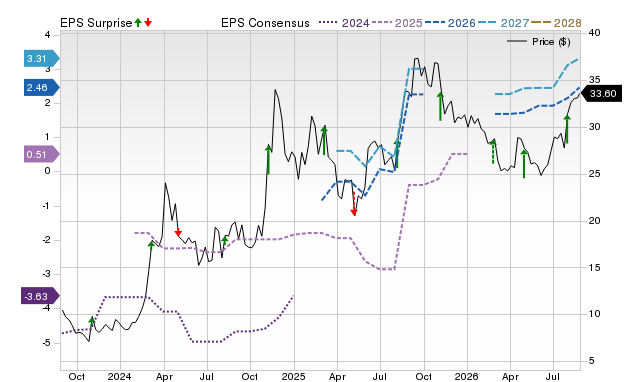This screenshot has width=640, height=382.
Task: Click the green up arrow in the EPS Surprise legend
Action: click(138, 22)
